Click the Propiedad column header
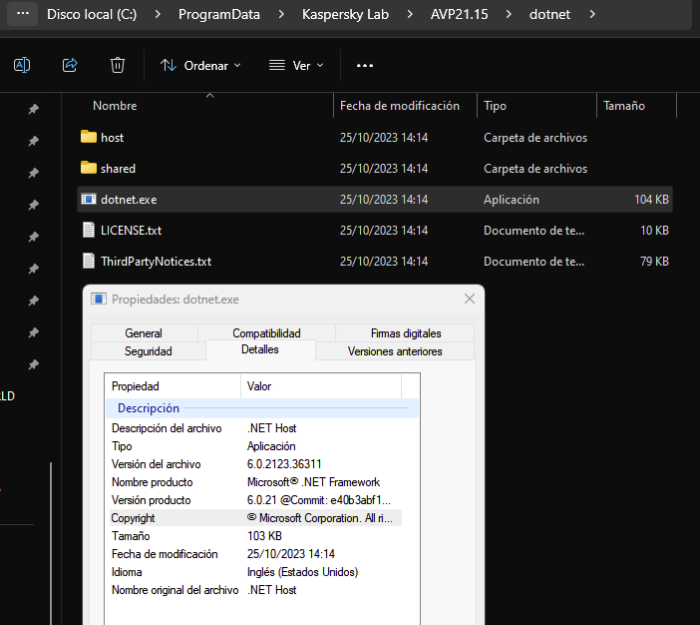The height and width of the screenshot is (625, 700). [173, 386]
